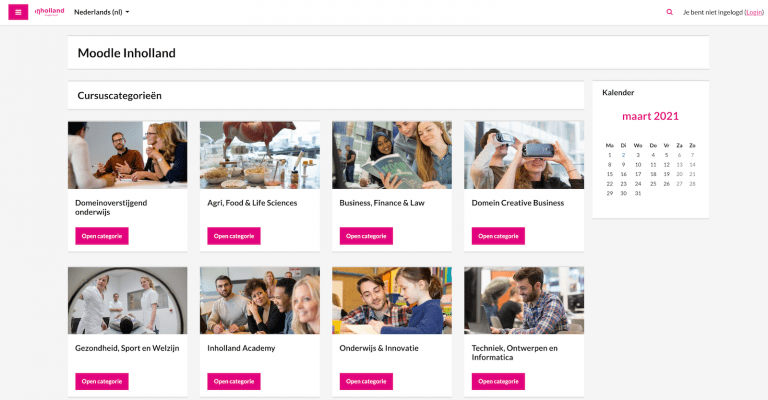Click the Domeinoverstijgend onderwijs thumbnail image
The height and width of the screenshot is (400, 768).
point(127,155)
